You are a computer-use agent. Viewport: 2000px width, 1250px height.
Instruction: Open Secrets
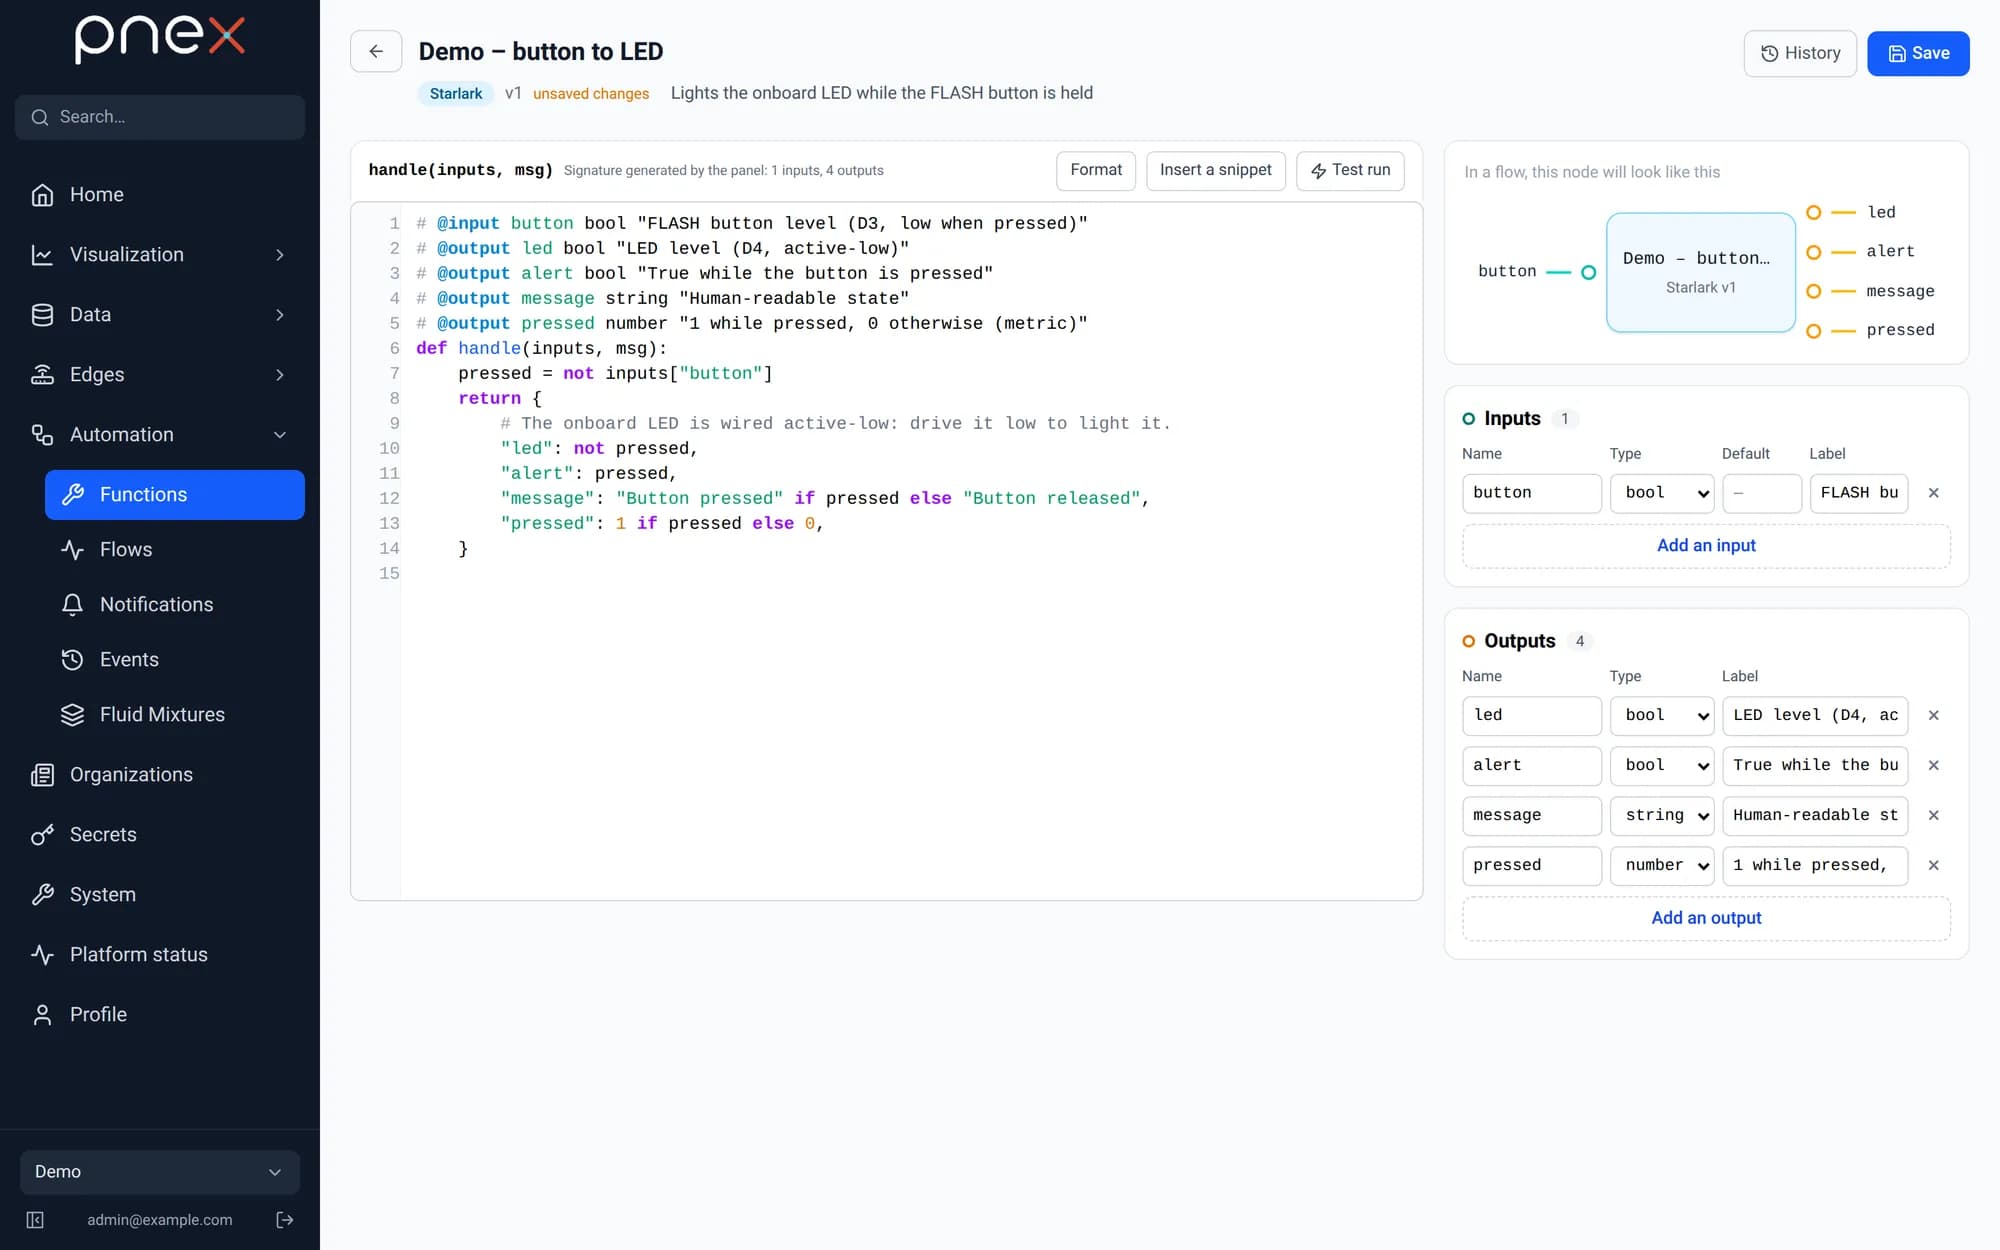[160, 835]
